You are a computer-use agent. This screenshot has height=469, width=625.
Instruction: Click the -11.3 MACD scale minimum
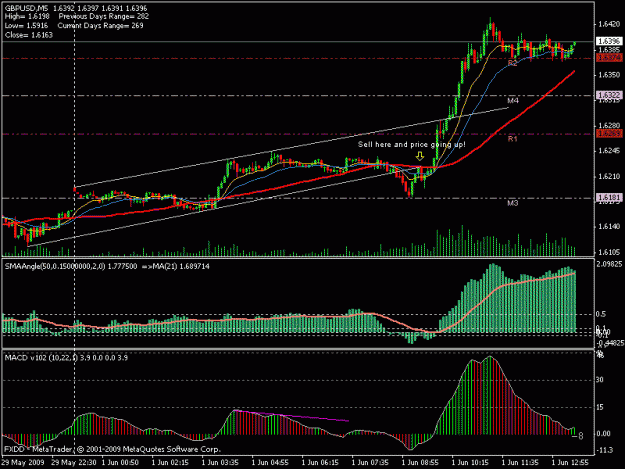coord(604,451)
